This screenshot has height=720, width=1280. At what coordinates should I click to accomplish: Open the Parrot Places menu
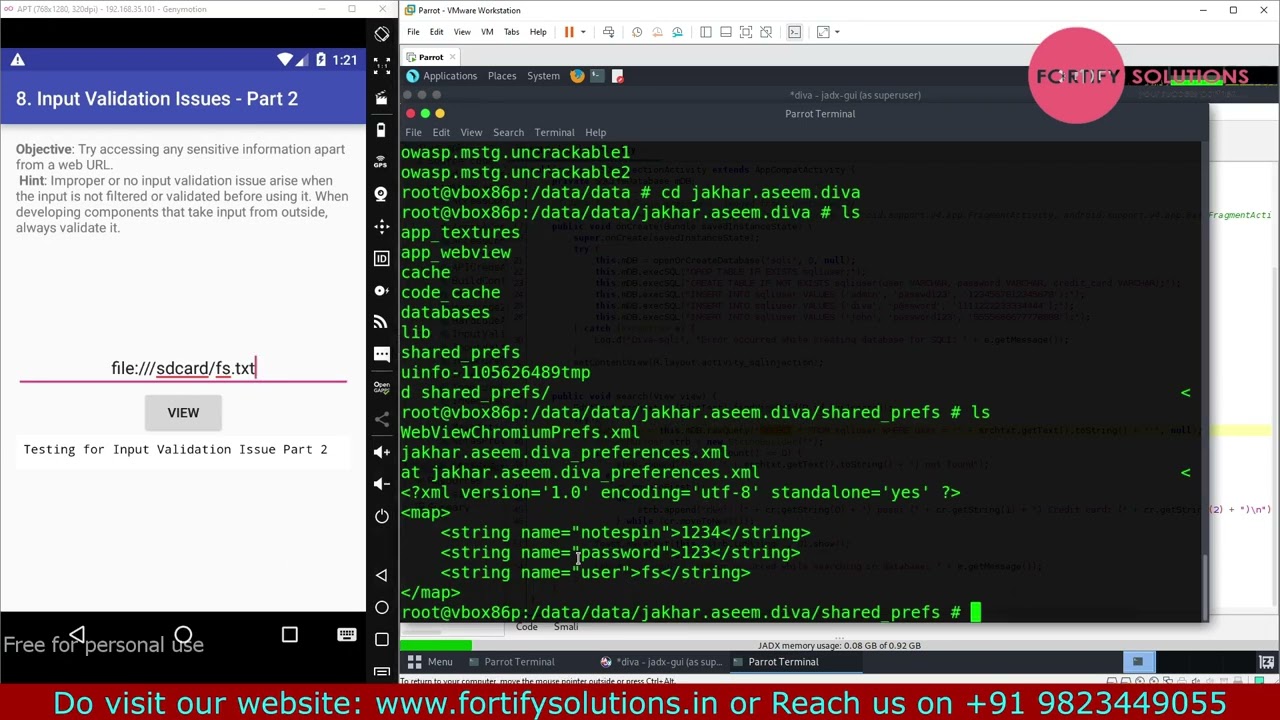(x=502, y=76)
